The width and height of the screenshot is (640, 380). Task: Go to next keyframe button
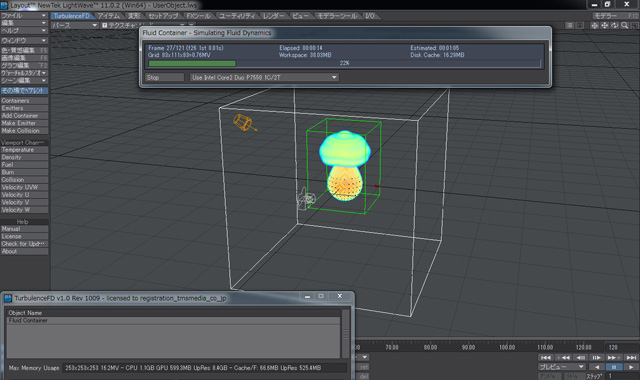(x=614, y=358)
